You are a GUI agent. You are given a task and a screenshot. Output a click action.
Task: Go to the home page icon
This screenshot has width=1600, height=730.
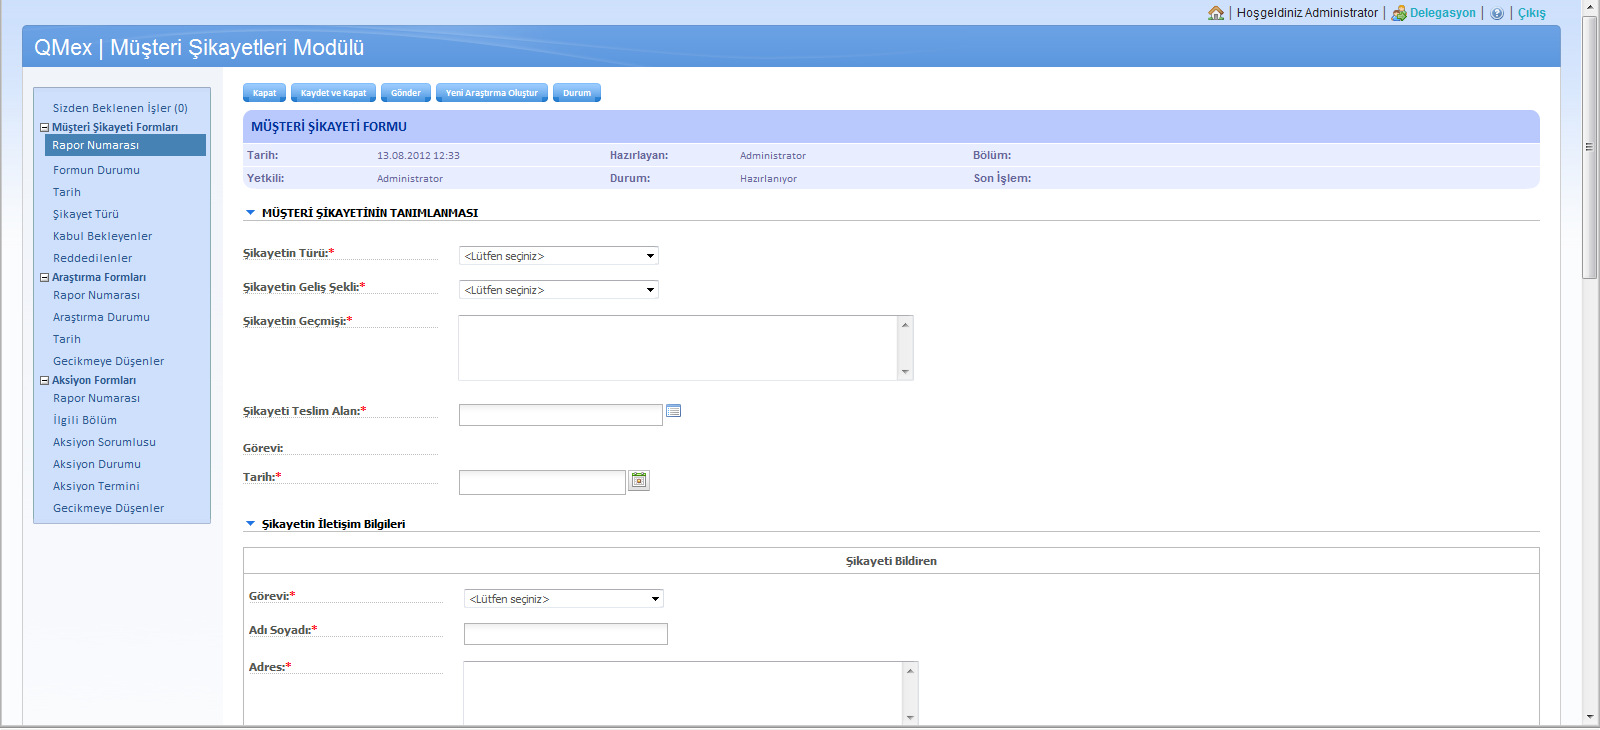pos(1216,13)
